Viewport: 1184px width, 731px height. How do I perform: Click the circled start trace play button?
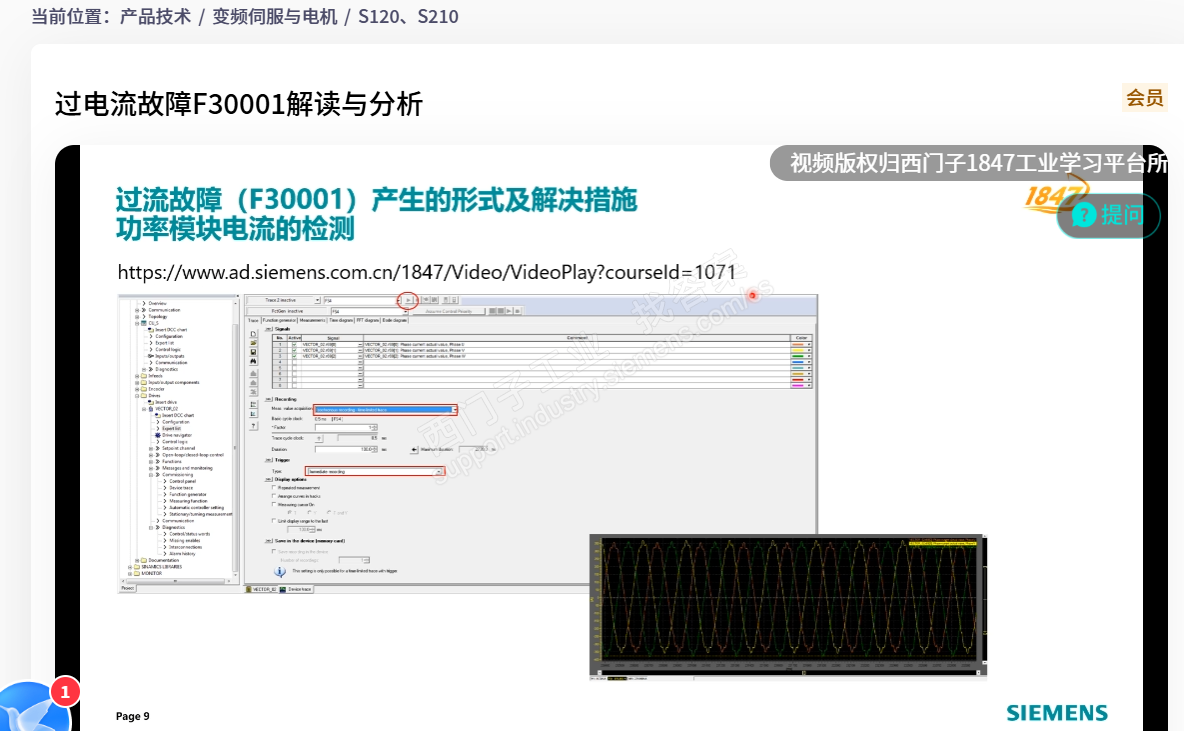[409, 300]
